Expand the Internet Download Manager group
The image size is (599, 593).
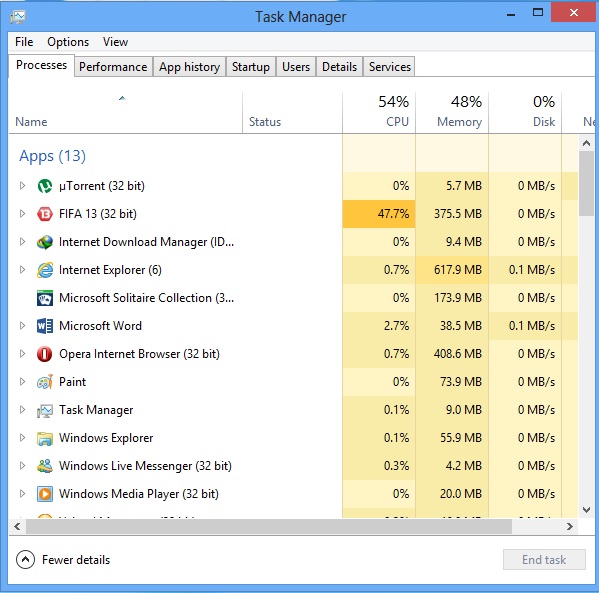(22, 241)
